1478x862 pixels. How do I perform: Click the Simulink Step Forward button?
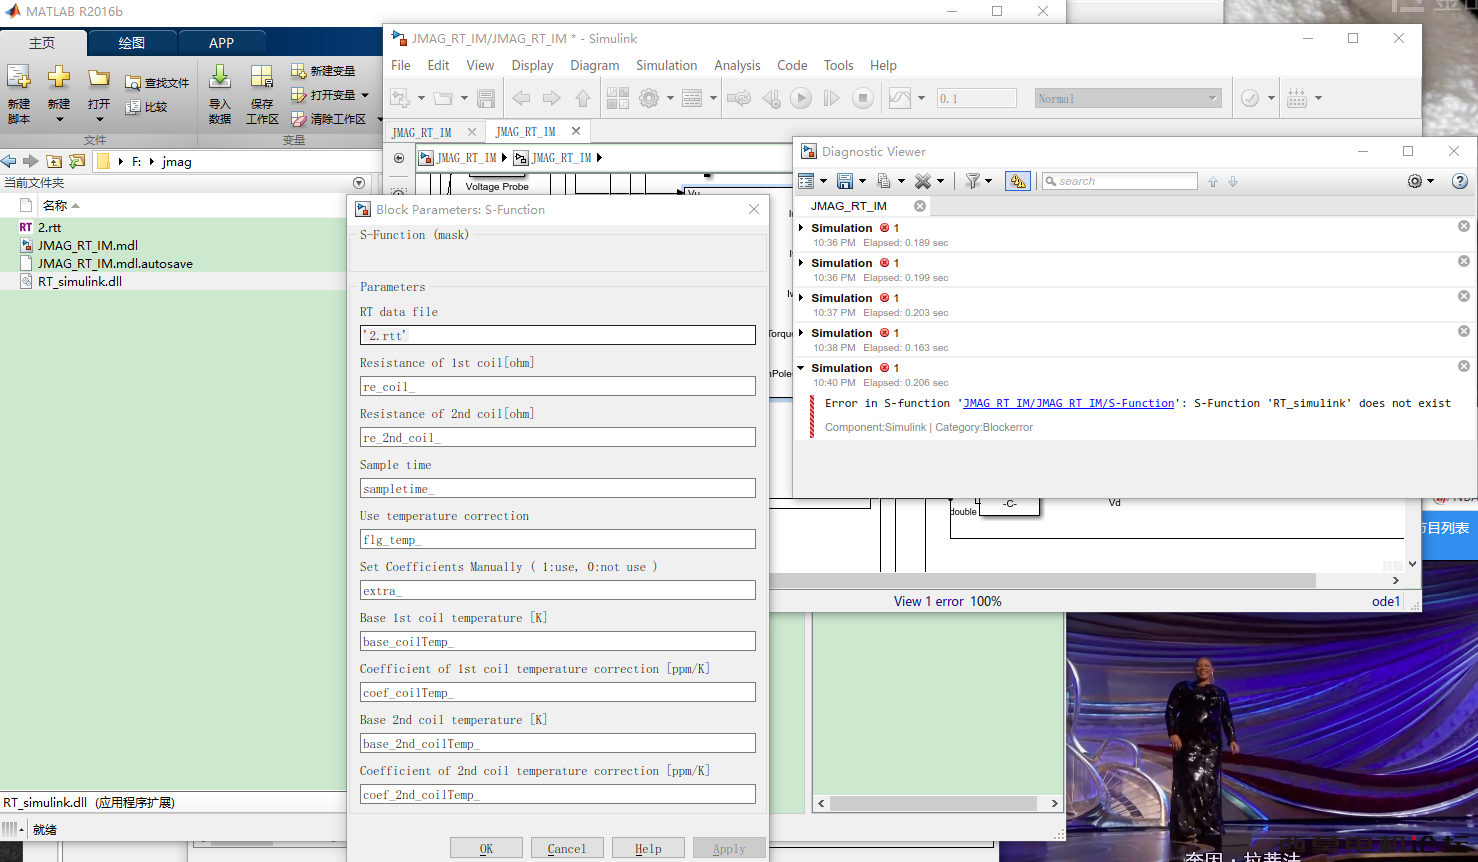(831, 98)
